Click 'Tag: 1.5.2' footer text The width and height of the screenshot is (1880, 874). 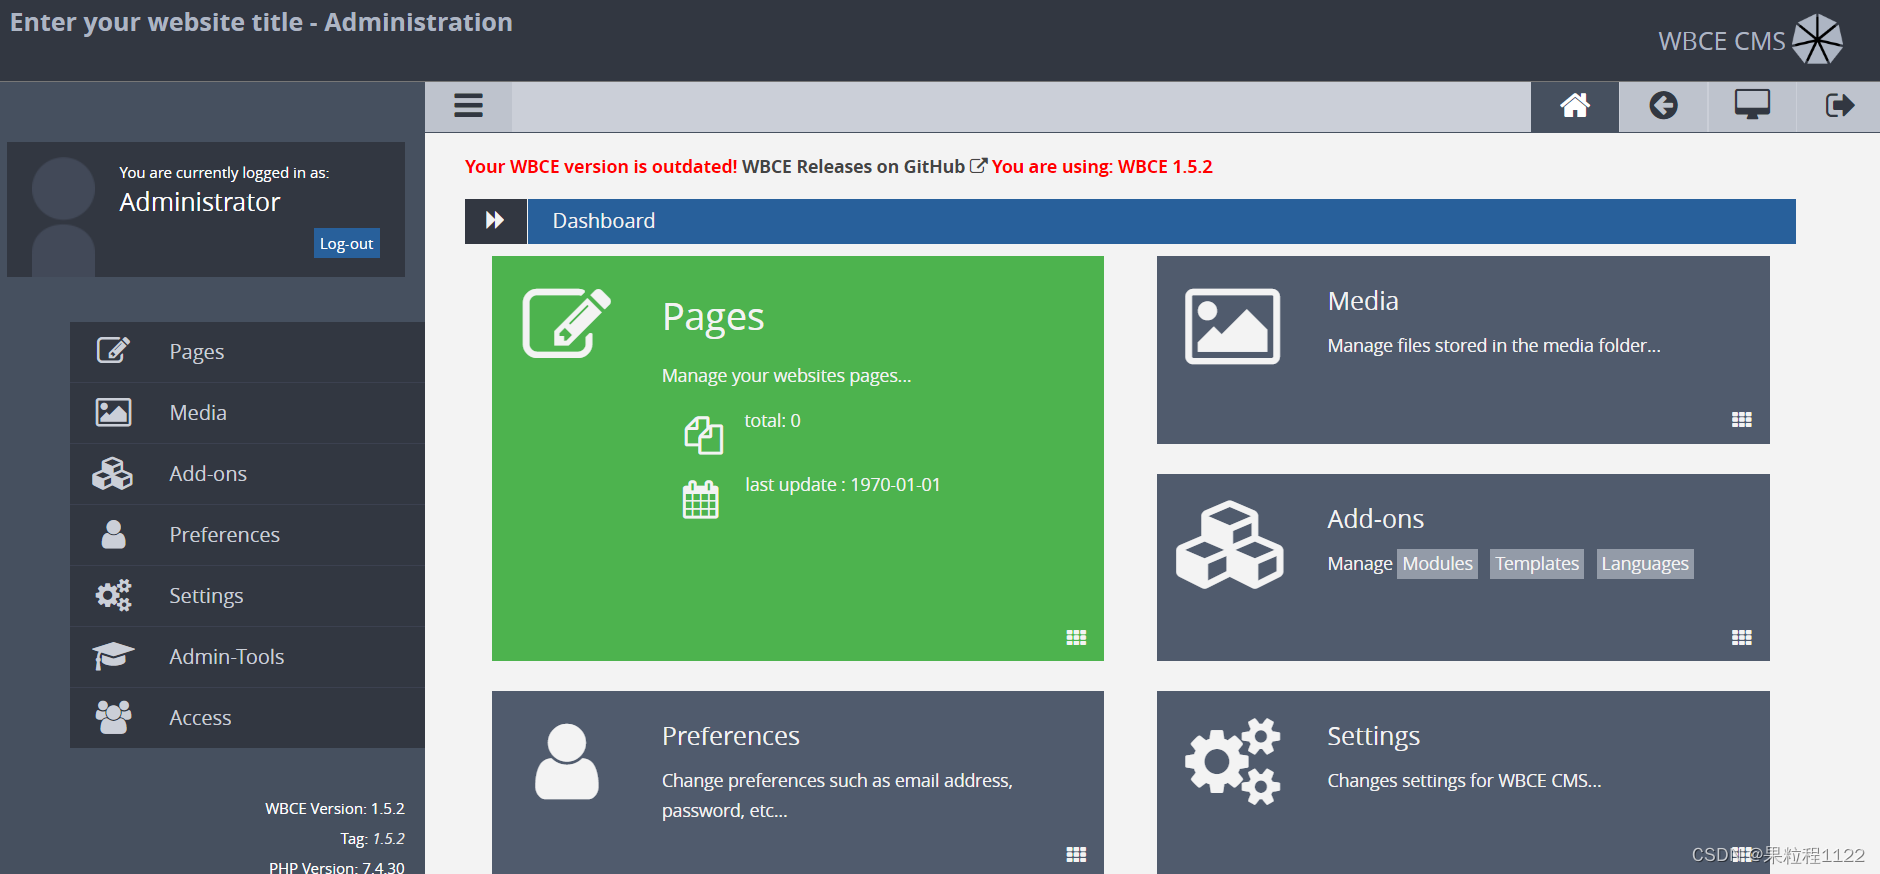(x=372, y=839)
